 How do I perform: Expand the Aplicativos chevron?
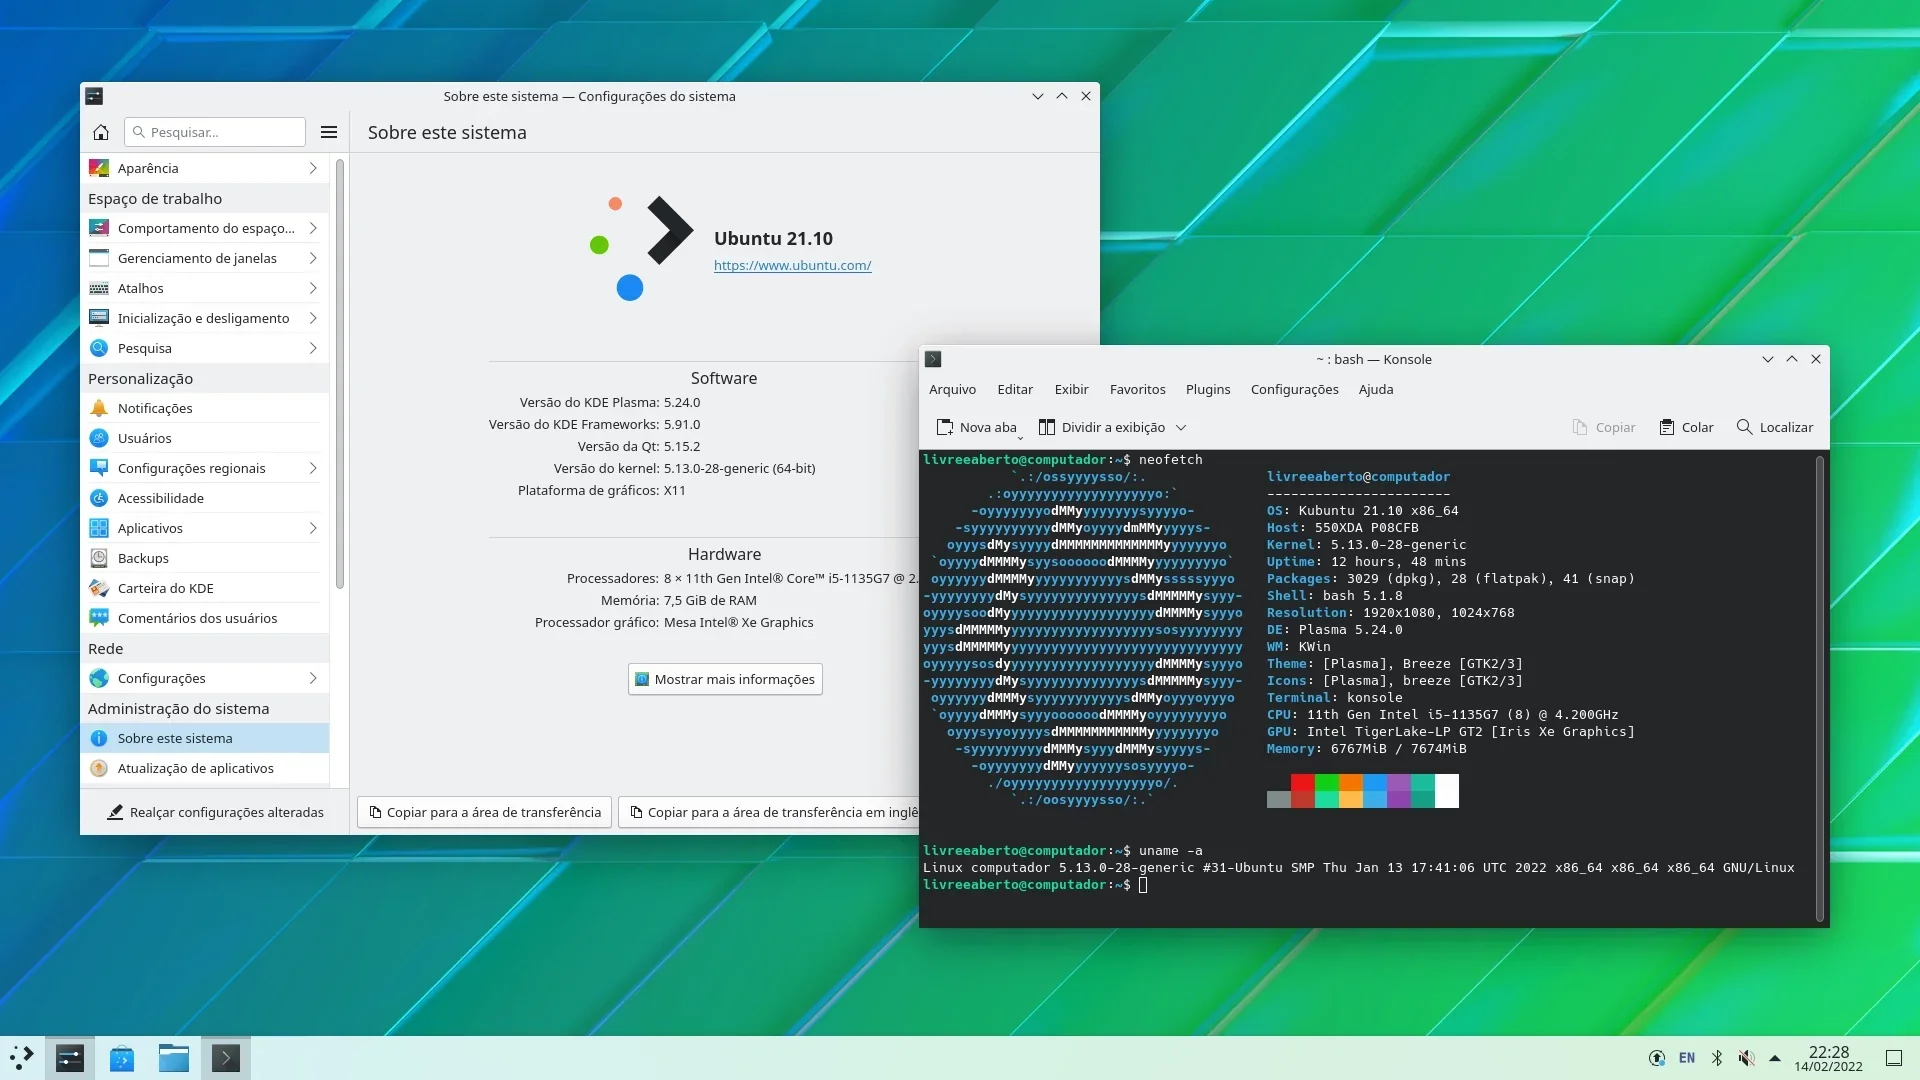(313, 528)
